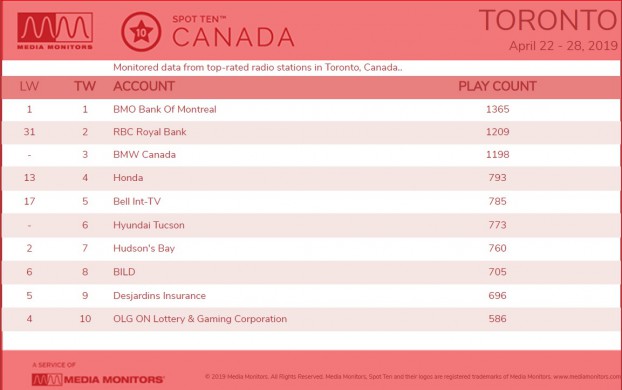Viewport: 622px width, 390px height.
Task: Click the Media Monitors waveform logo
Action: [55, 31]
